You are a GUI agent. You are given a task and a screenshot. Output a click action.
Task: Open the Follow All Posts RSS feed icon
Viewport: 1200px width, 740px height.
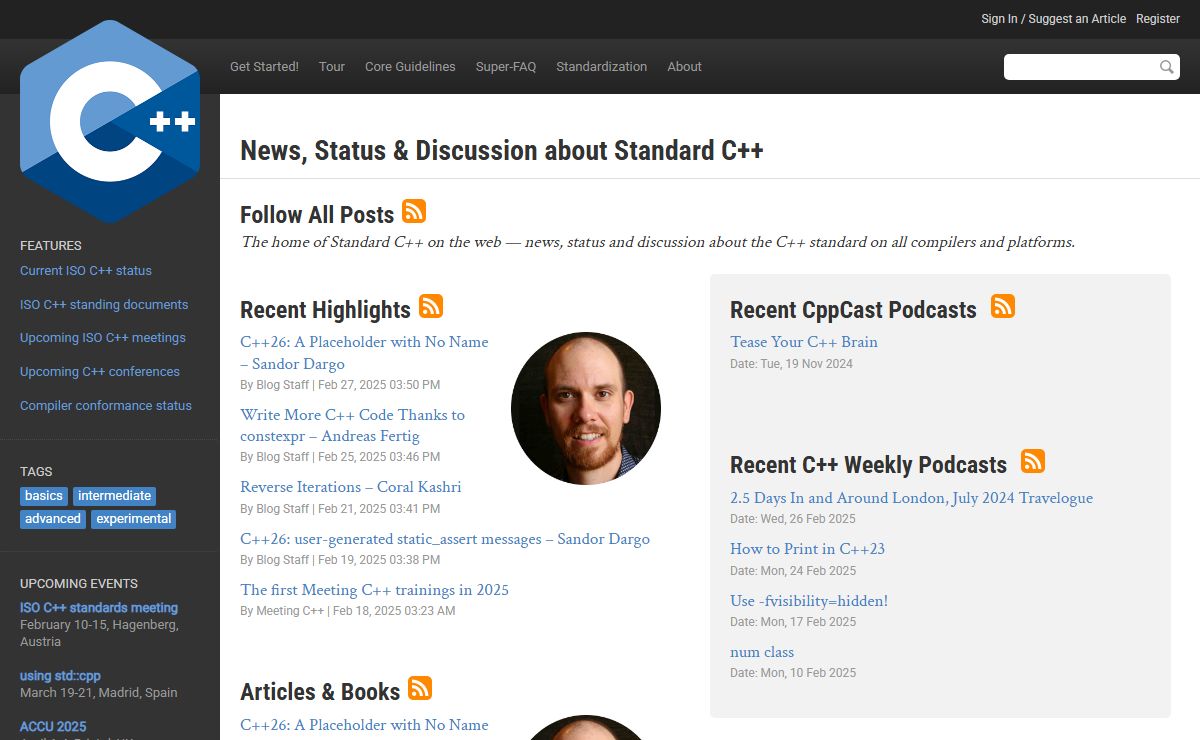click(414, 211)
